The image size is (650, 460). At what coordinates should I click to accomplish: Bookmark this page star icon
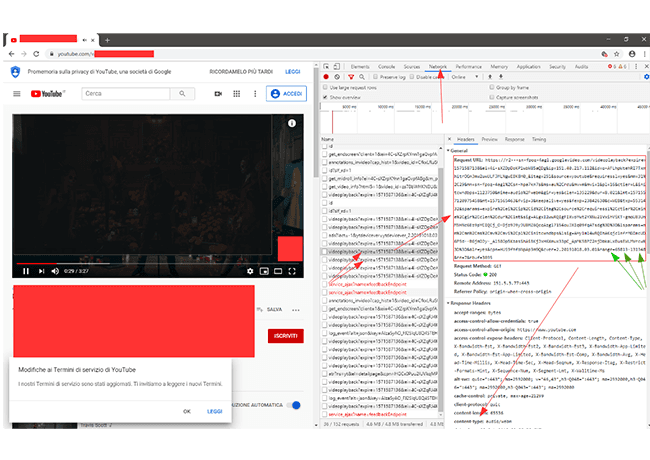(617, 54)
